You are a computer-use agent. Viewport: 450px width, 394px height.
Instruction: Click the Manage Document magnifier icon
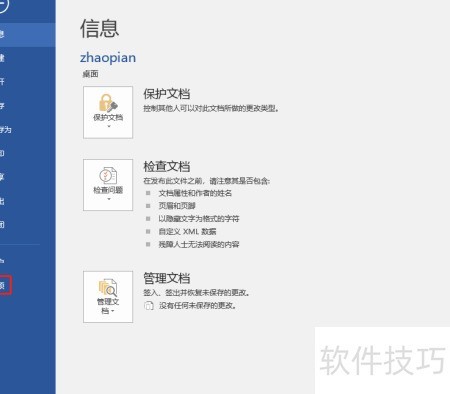108,288
